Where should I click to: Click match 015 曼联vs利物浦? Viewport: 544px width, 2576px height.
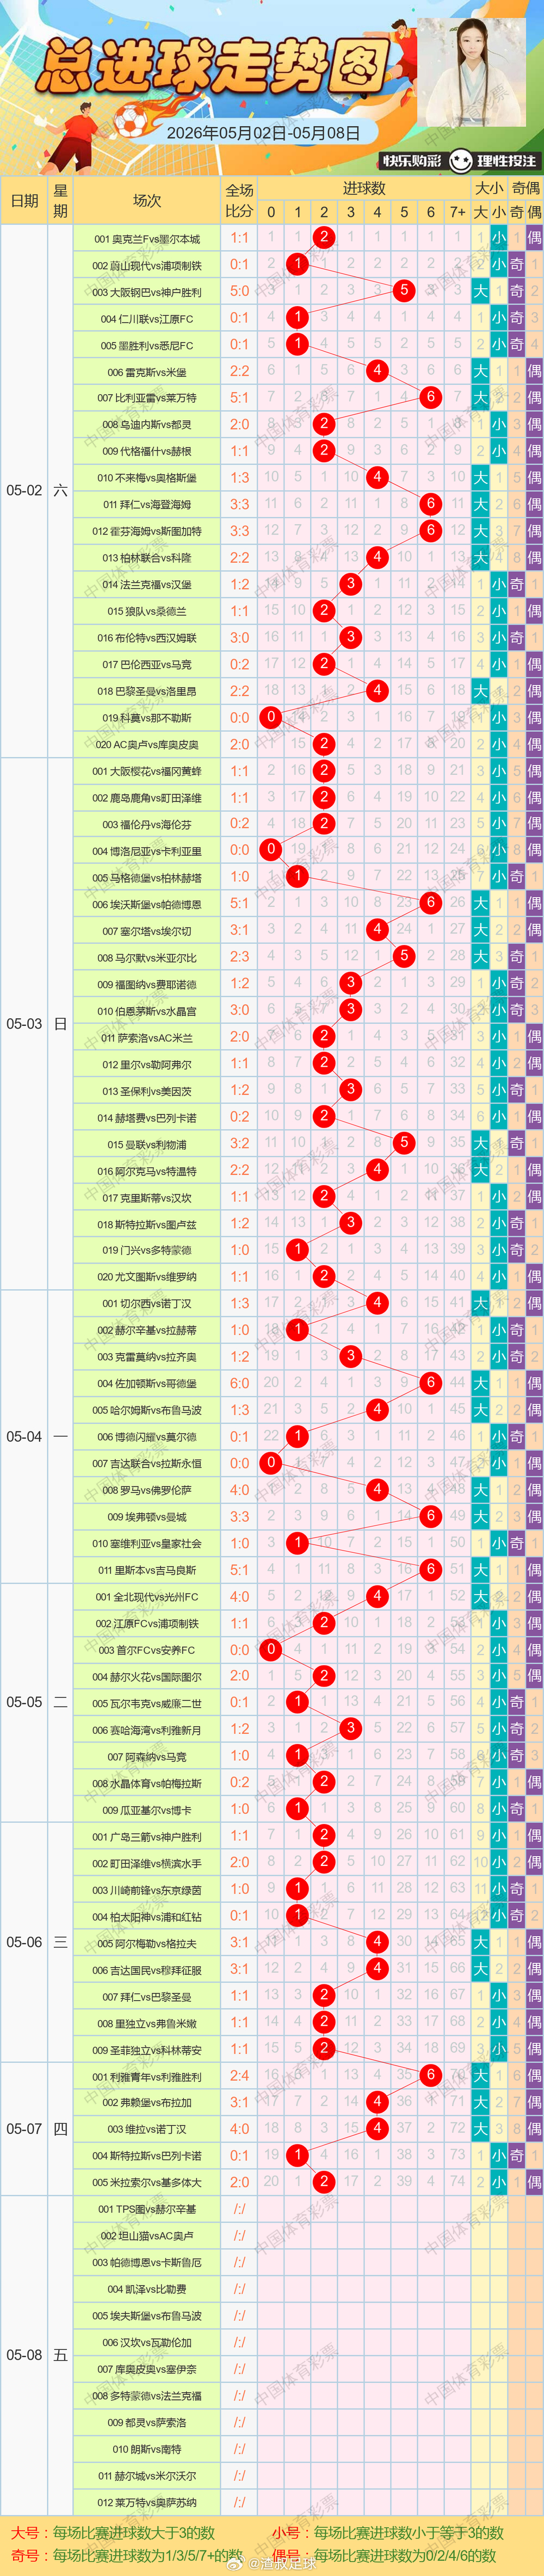point(147,1144)
